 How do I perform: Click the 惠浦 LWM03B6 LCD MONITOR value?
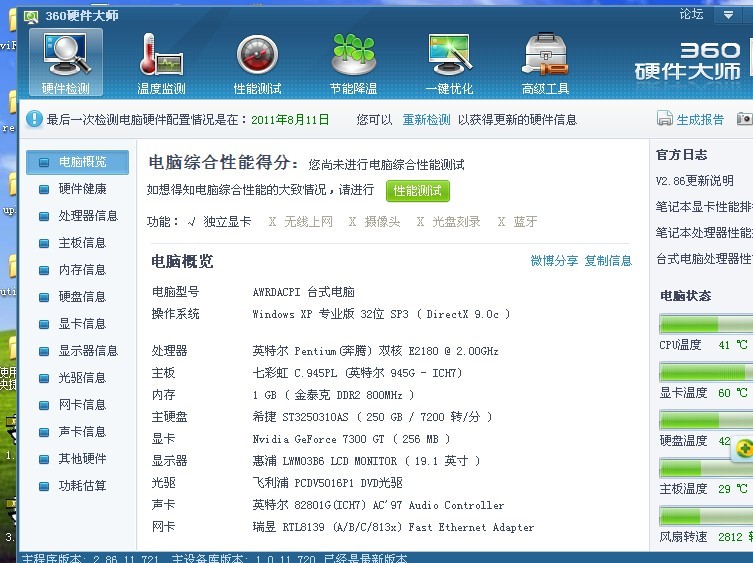pyautogui.click(x=366, y=461)
